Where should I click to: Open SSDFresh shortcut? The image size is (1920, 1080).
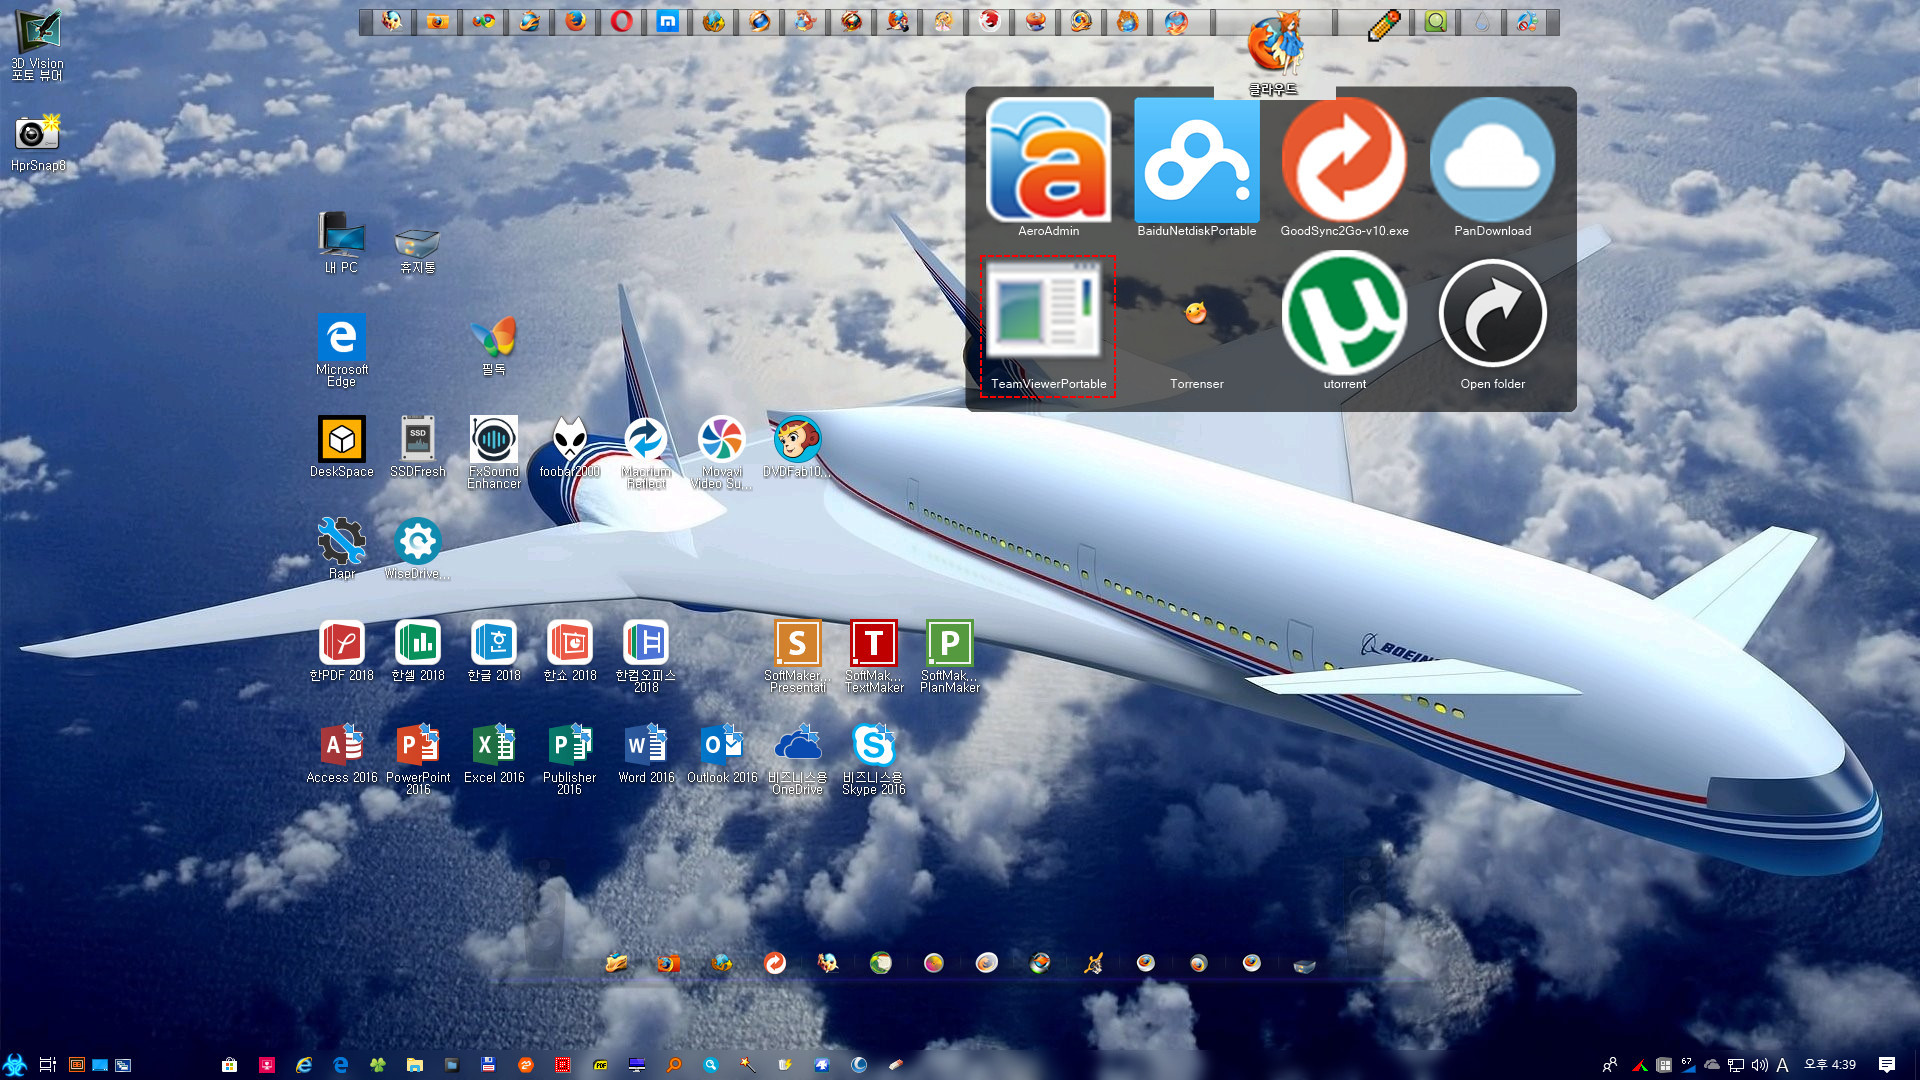coord(417,447)
